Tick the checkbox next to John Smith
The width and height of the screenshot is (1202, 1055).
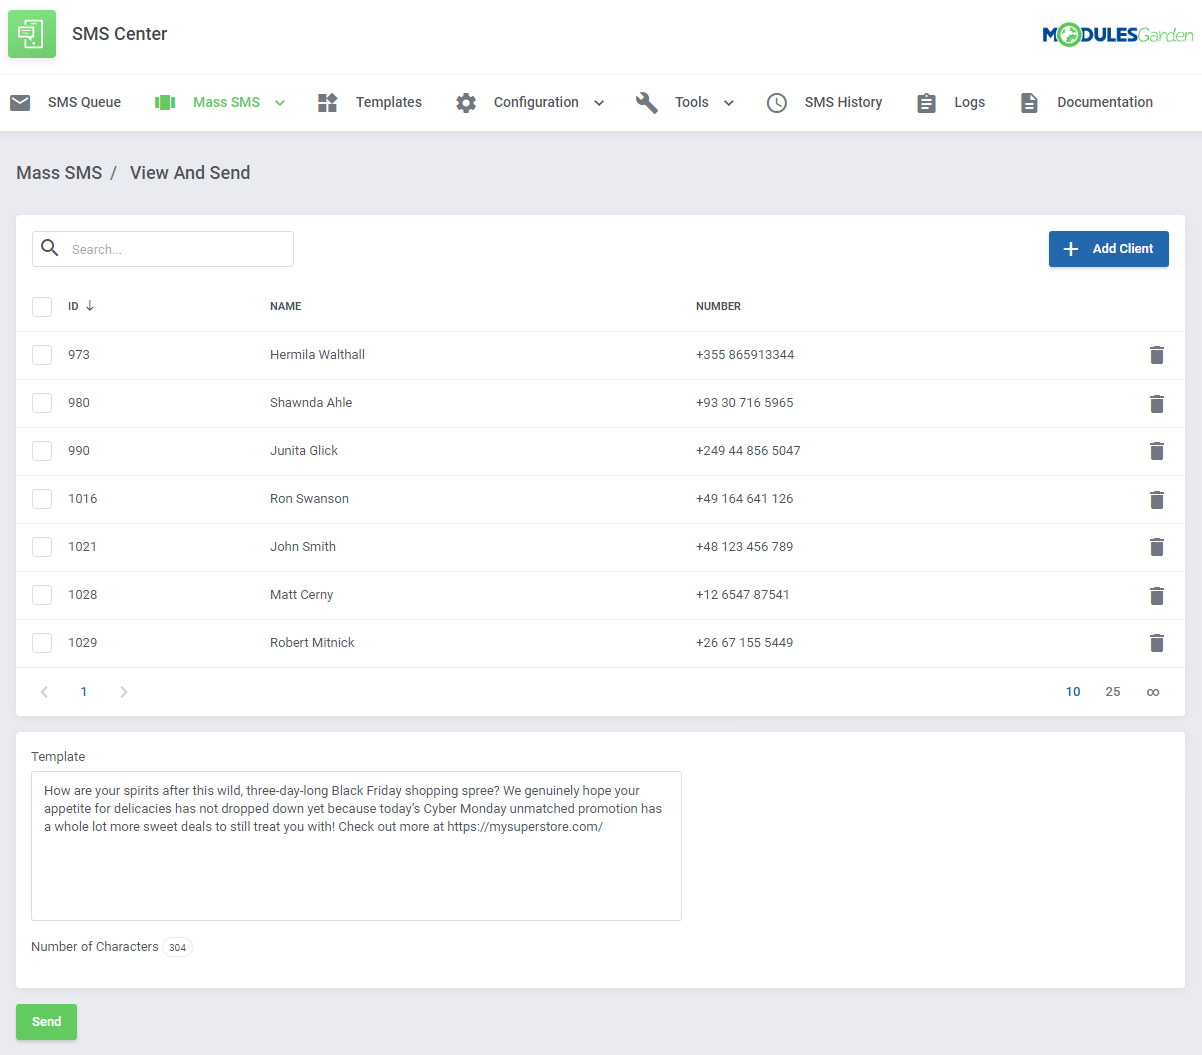coord(41,547)
